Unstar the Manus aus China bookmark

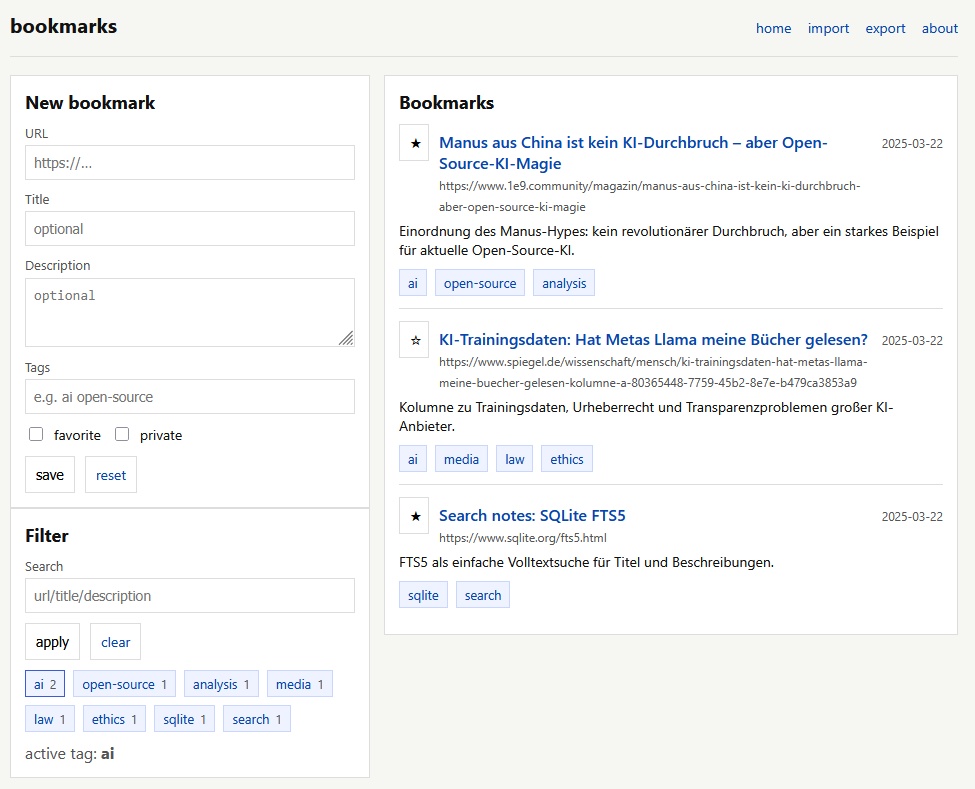pos(414,143)
